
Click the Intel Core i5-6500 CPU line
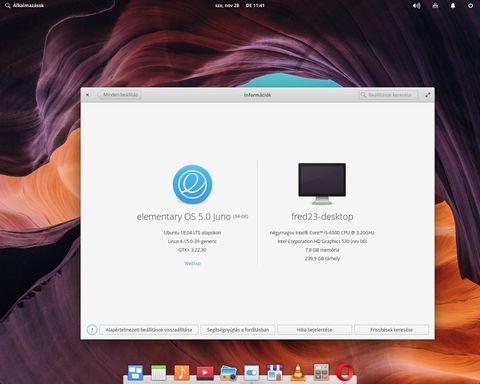(x=322, y=233)
